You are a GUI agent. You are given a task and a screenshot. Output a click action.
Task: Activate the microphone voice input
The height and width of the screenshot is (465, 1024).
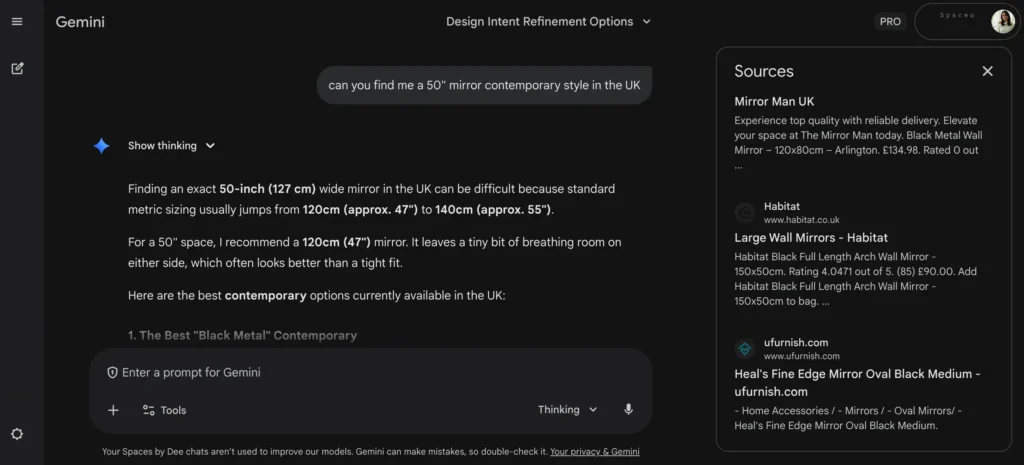(628, 410)
